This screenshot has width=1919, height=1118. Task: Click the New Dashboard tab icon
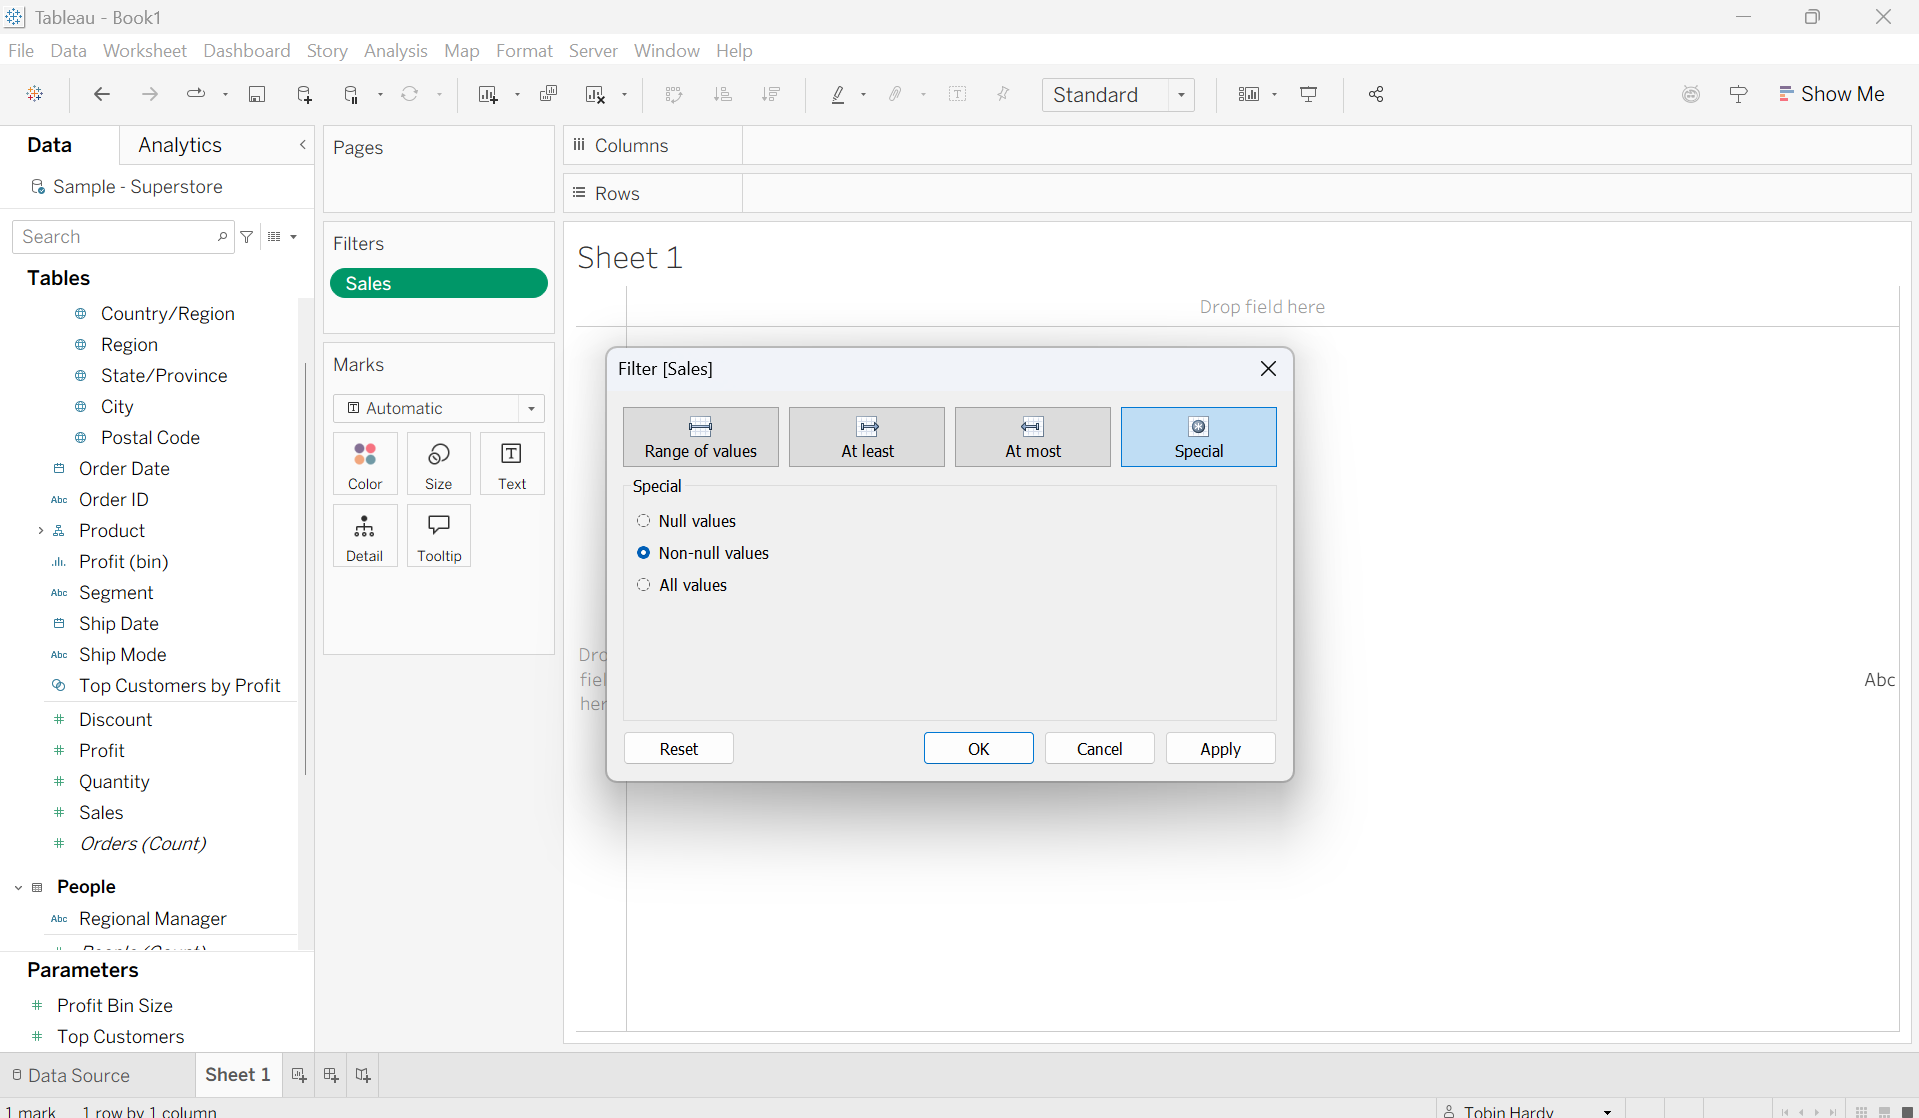[x=331, y=1075]
